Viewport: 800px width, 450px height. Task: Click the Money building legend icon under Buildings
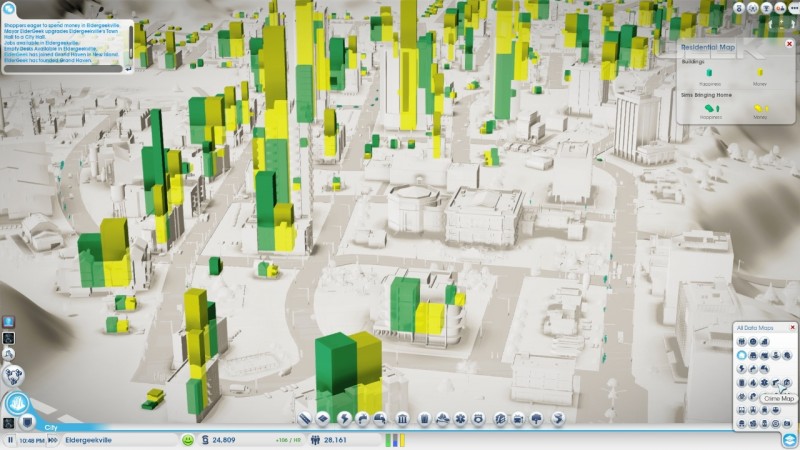pos(760,73)
